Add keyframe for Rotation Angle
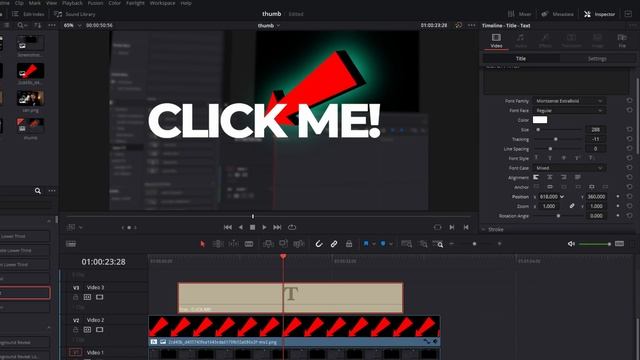Viewport: 640px width, 360px height. [x=618, y=216]
